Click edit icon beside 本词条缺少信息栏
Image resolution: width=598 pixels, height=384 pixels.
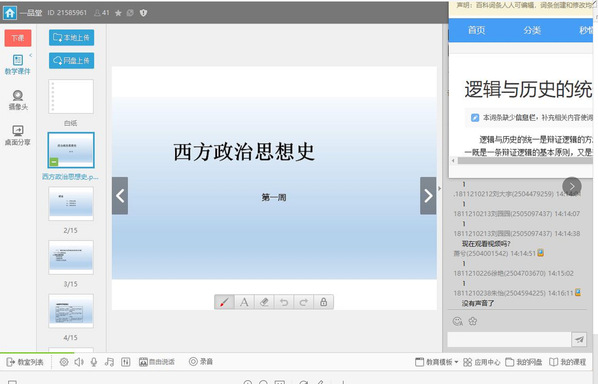tap(475, 117)
